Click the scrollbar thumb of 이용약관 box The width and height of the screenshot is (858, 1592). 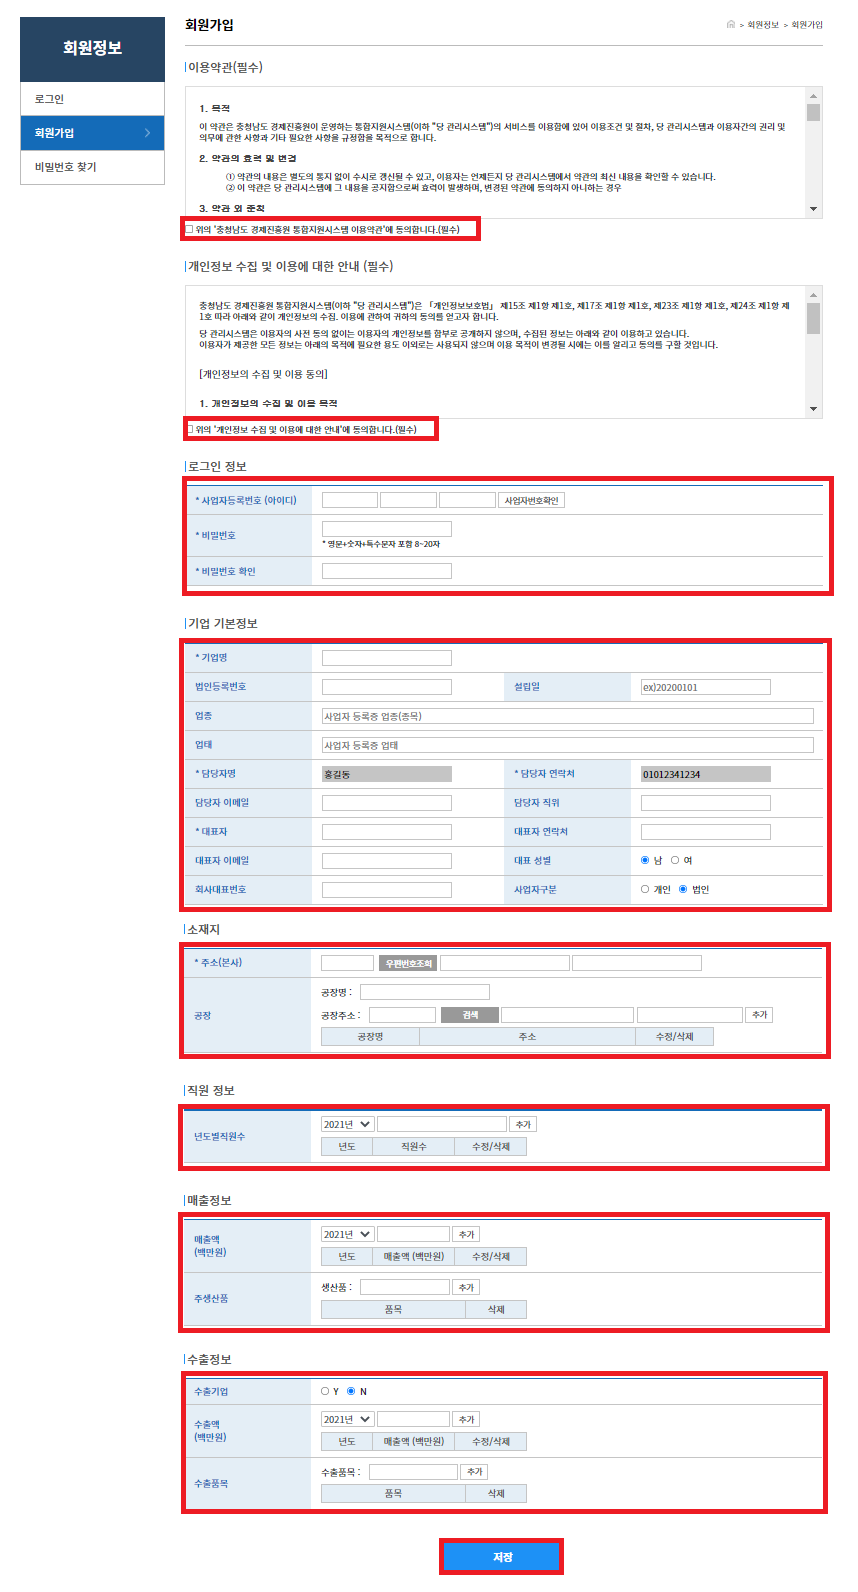click(x=814, y=112)
